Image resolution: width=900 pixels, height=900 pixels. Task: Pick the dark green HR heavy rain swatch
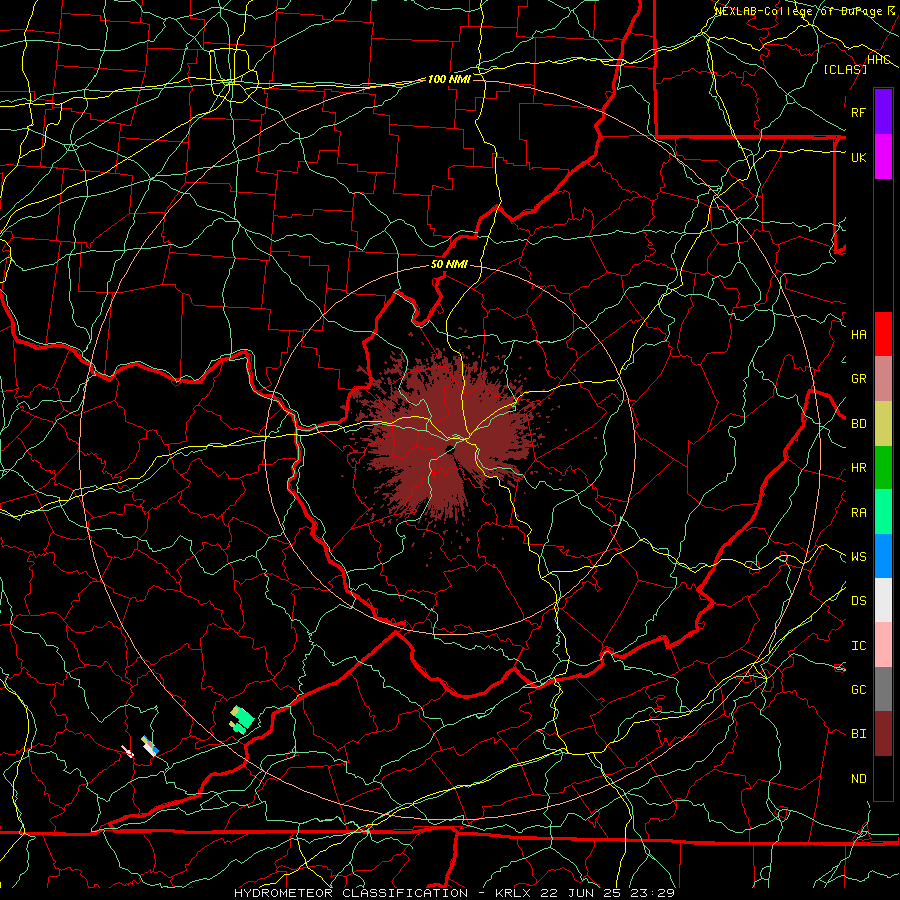click(x=883, y=468)
